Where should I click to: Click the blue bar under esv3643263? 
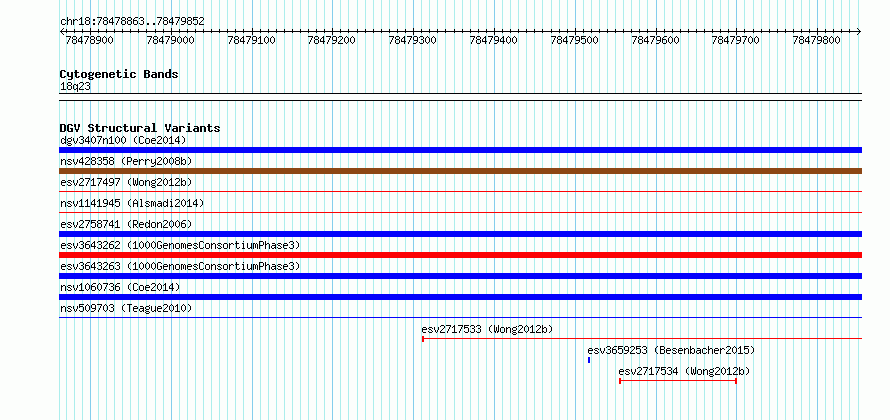[x=460, y=276]
